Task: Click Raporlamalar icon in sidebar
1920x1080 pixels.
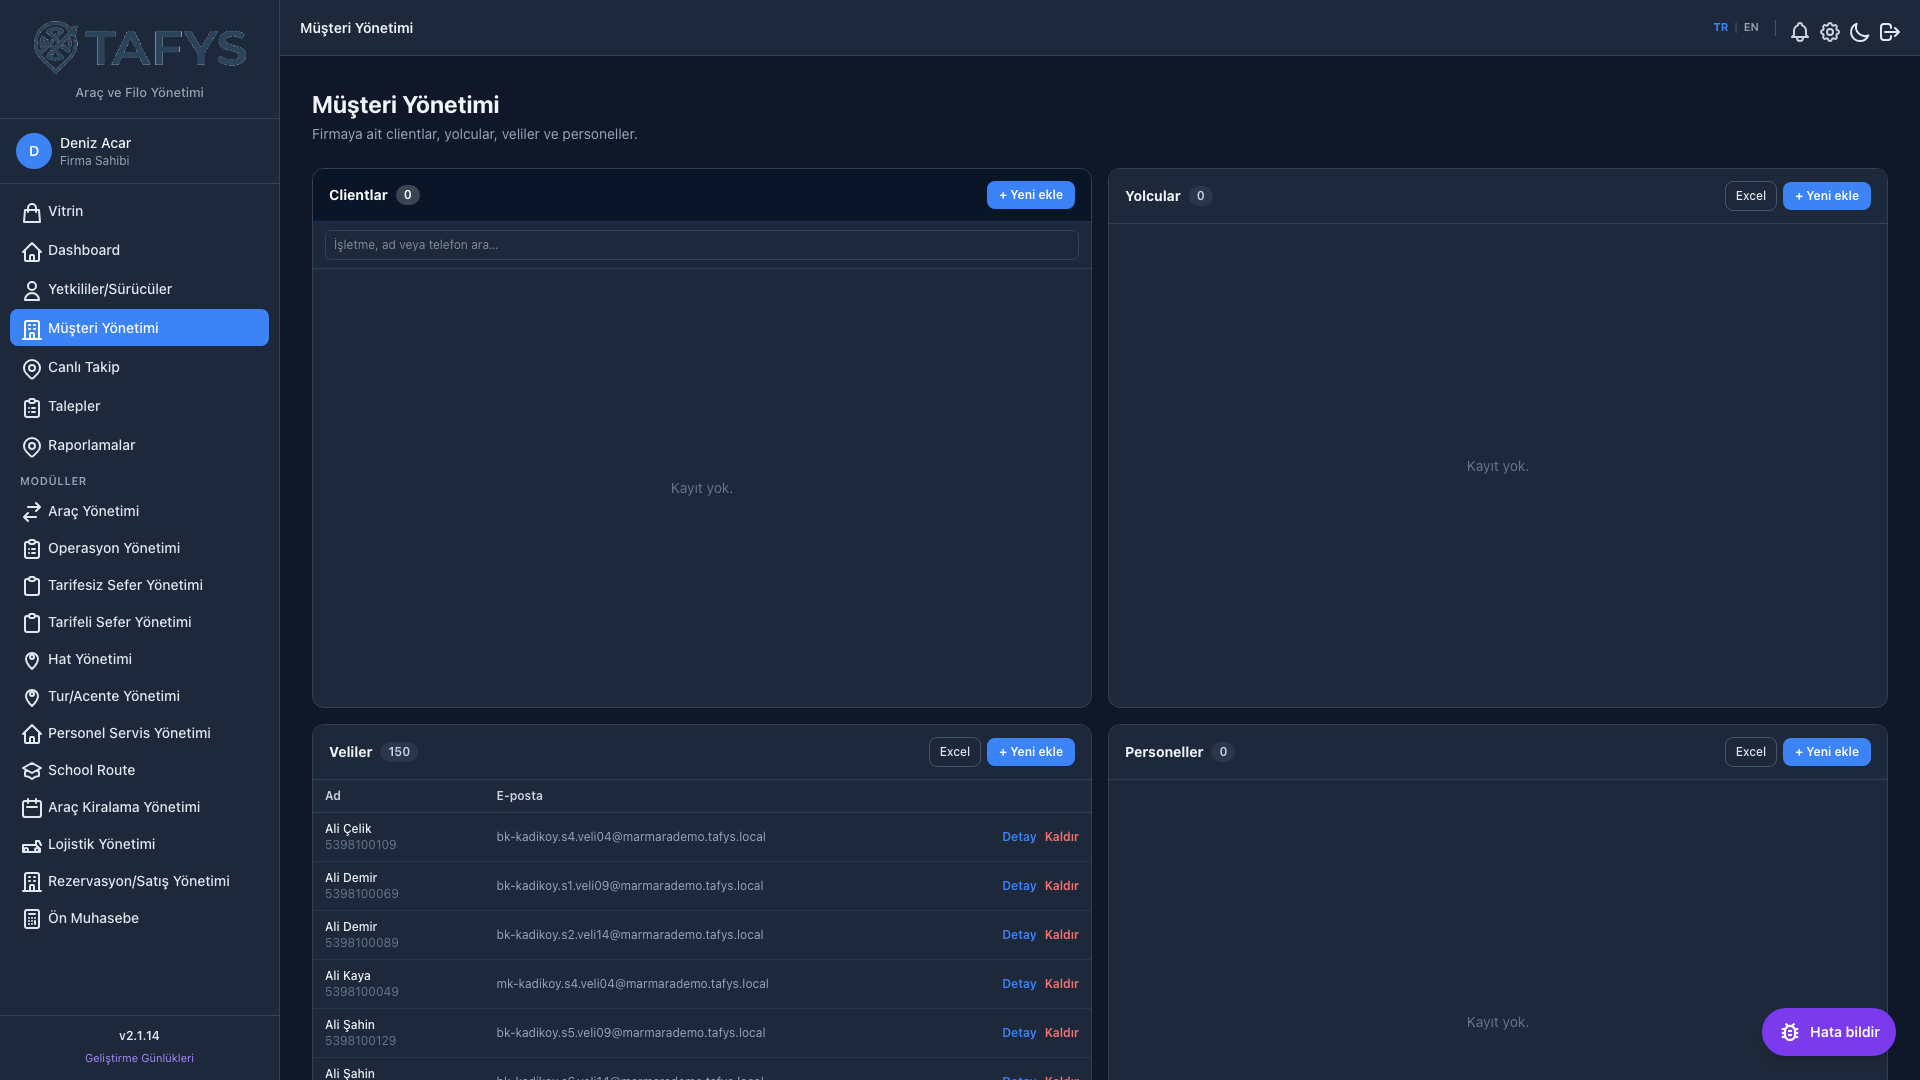Action: pyautogui.click(x=32, y=446)
